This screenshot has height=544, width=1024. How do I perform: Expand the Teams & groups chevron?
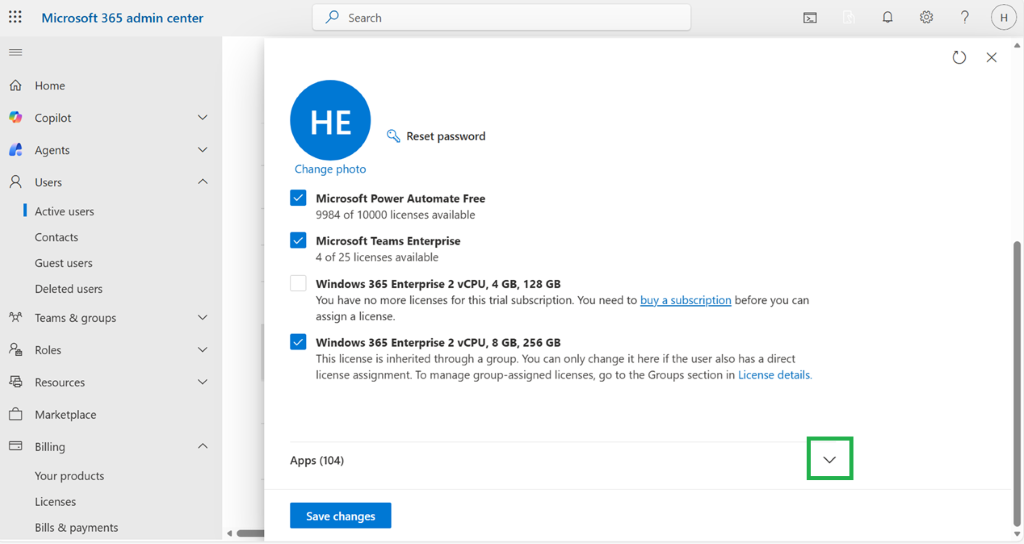pos(202,317)
